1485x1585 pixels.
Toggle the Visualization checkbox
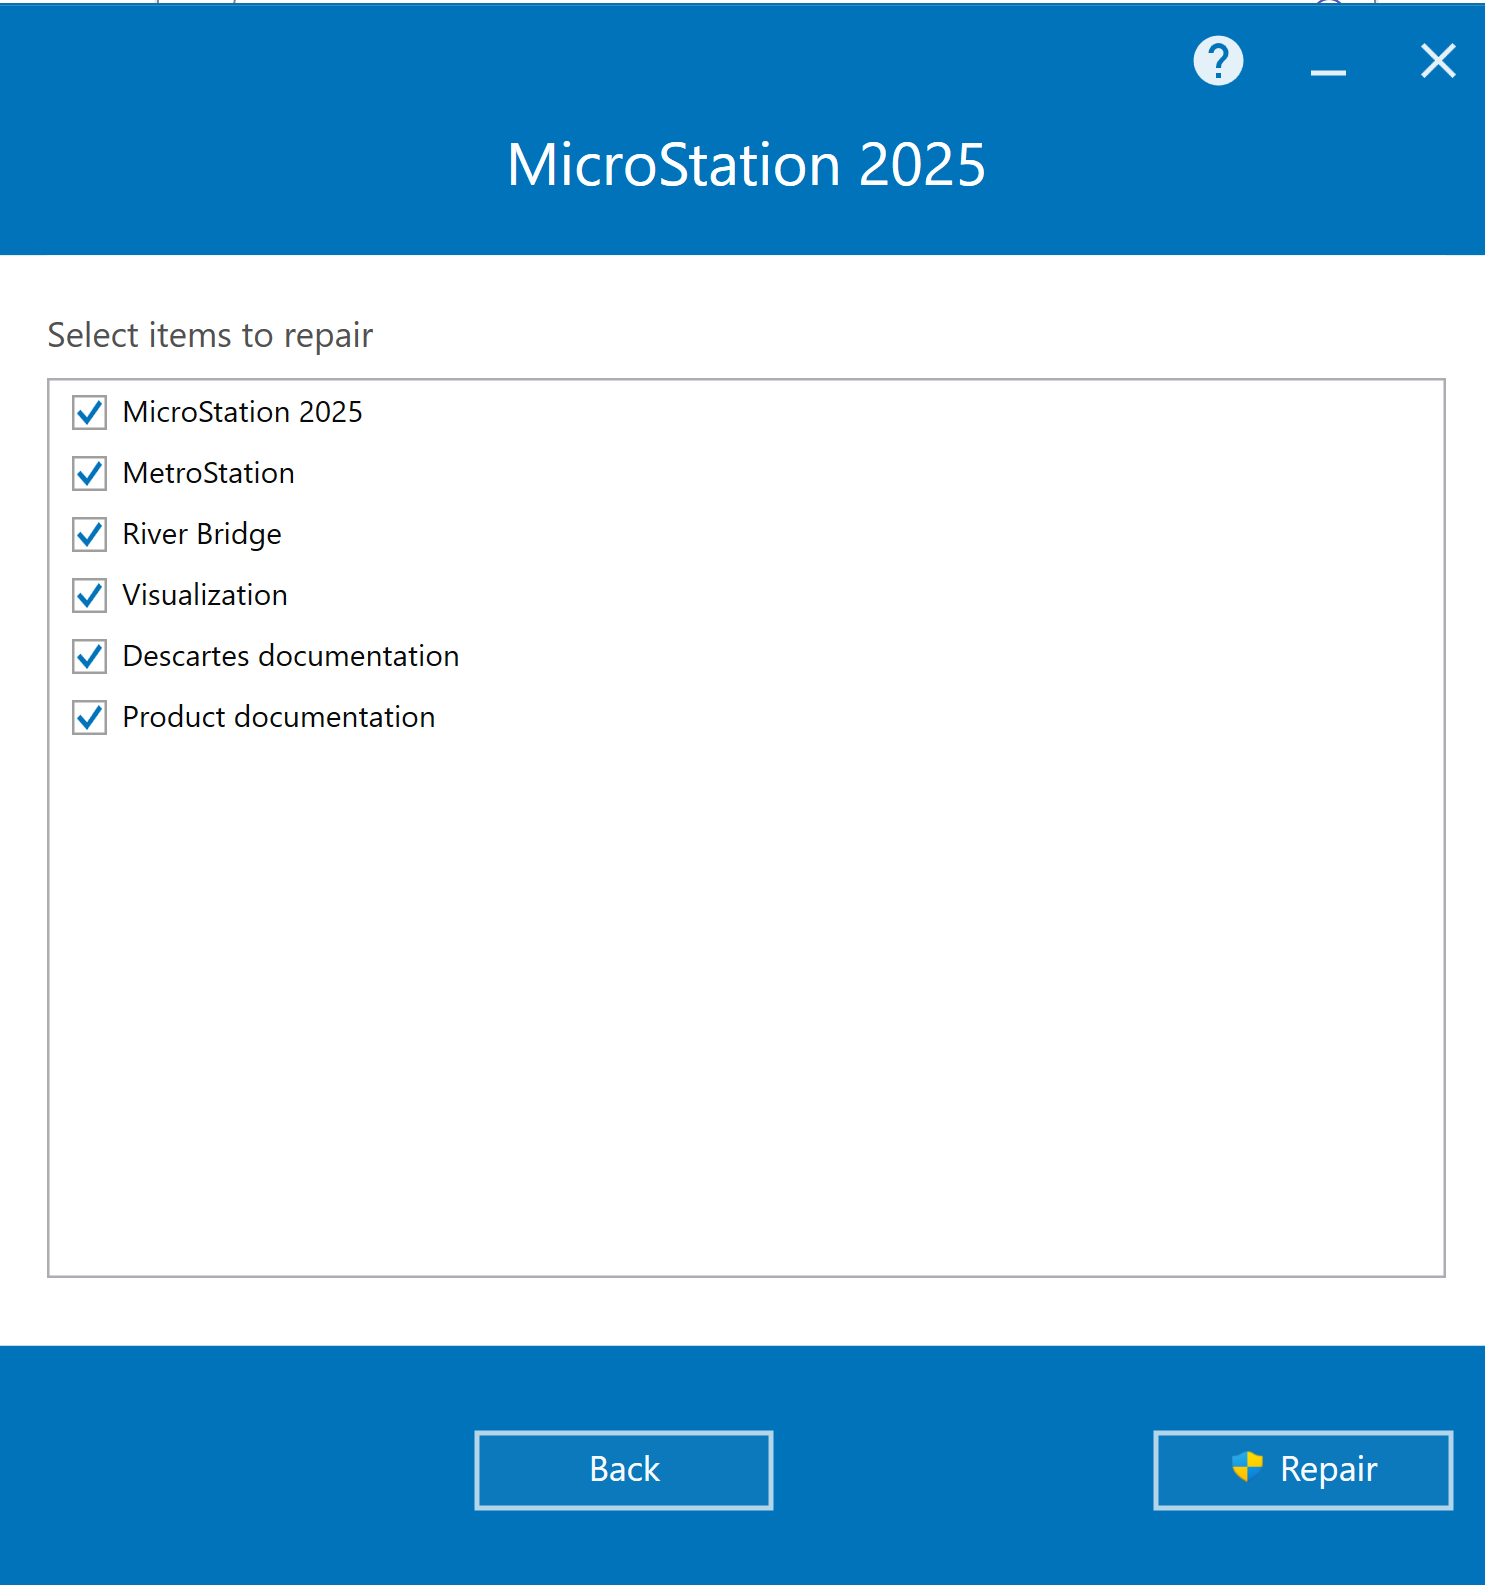tap(90, 595)
